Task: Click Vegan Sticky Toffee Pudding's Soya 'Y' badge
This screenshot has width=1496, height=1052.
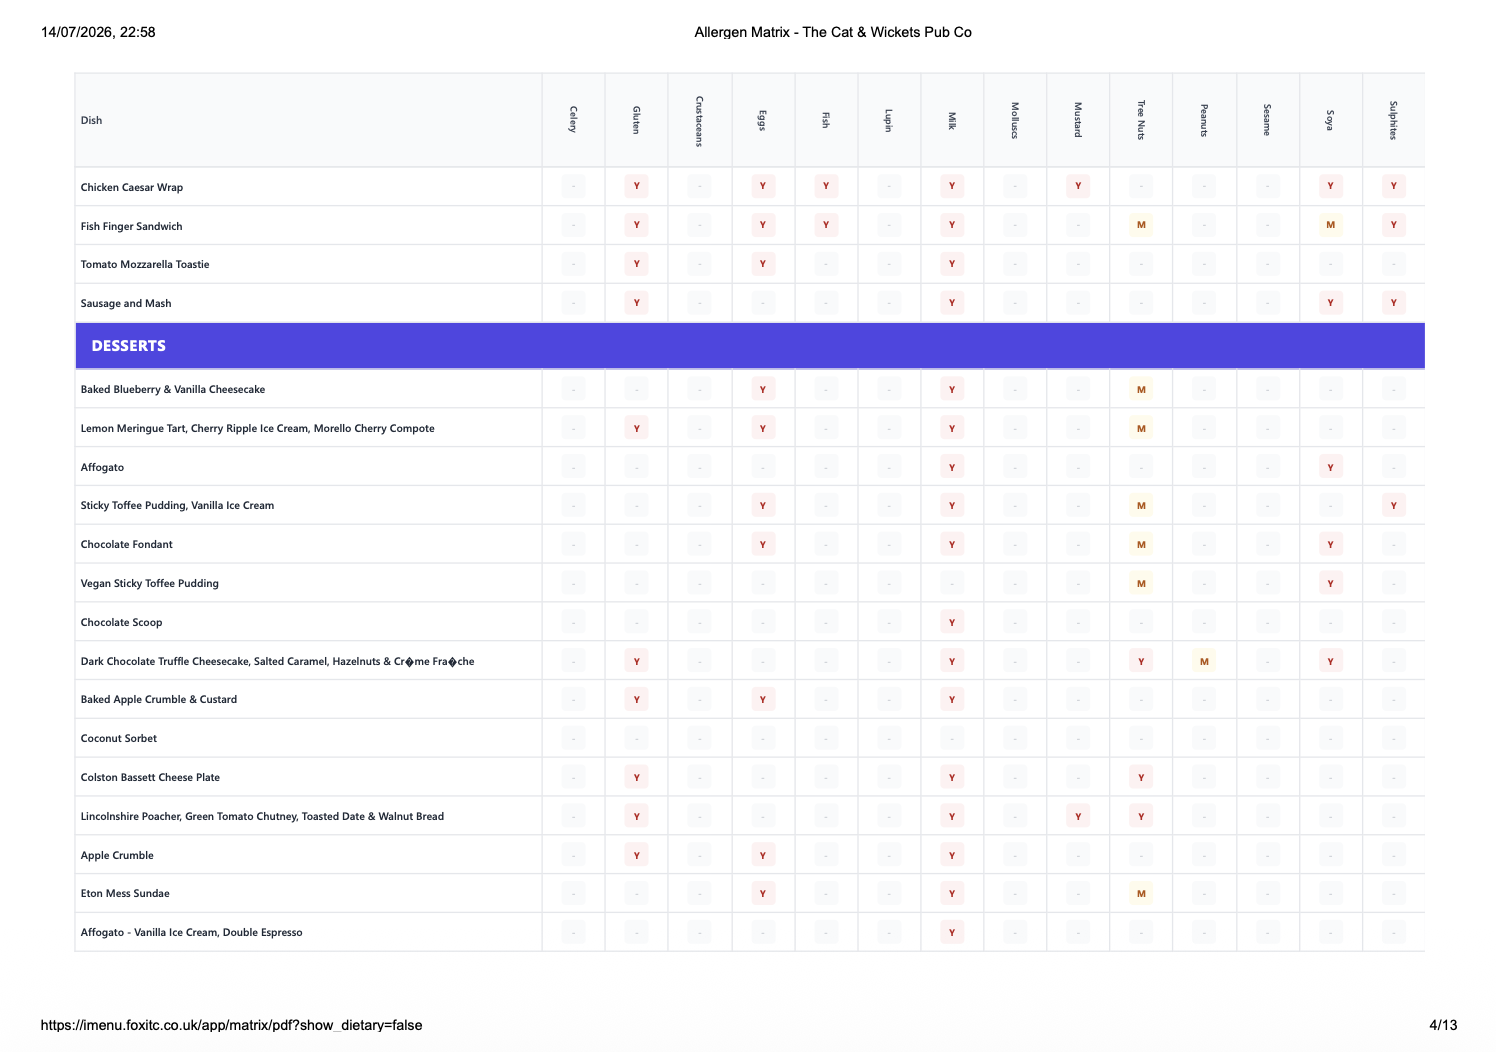Action: 1330,583
